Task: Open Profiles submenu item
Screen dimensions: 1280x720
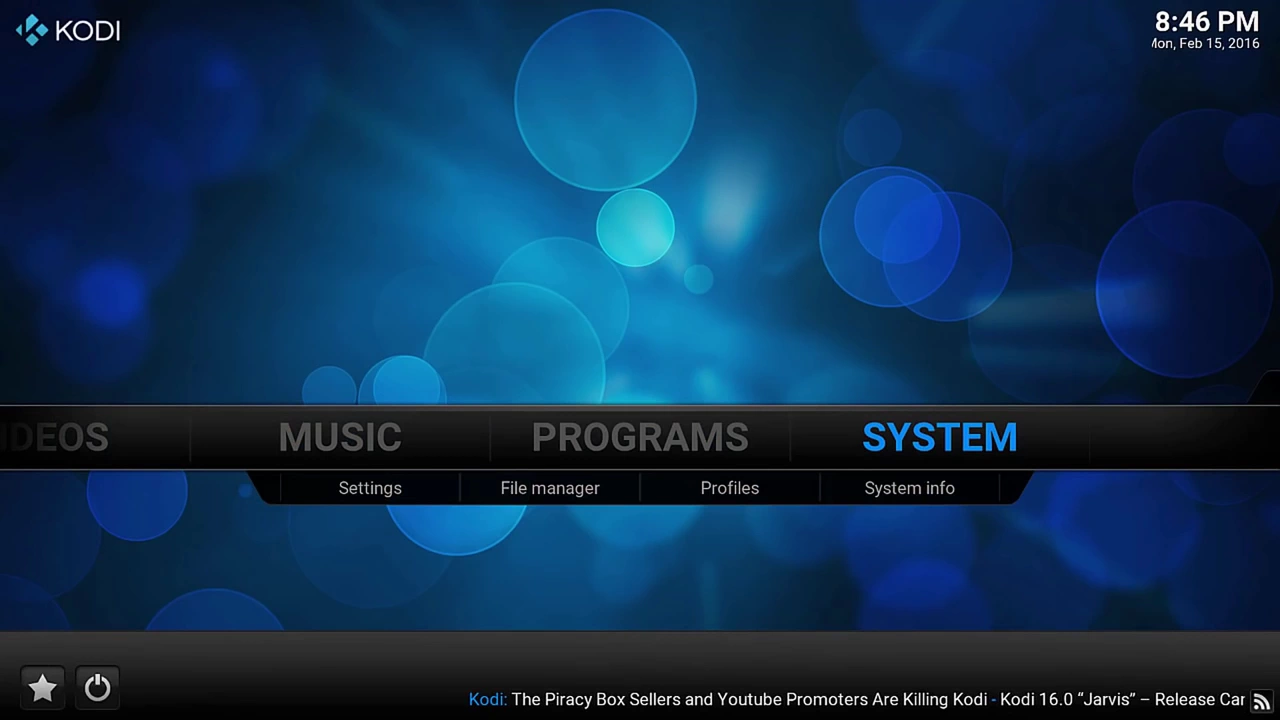Action: [730, 488]
